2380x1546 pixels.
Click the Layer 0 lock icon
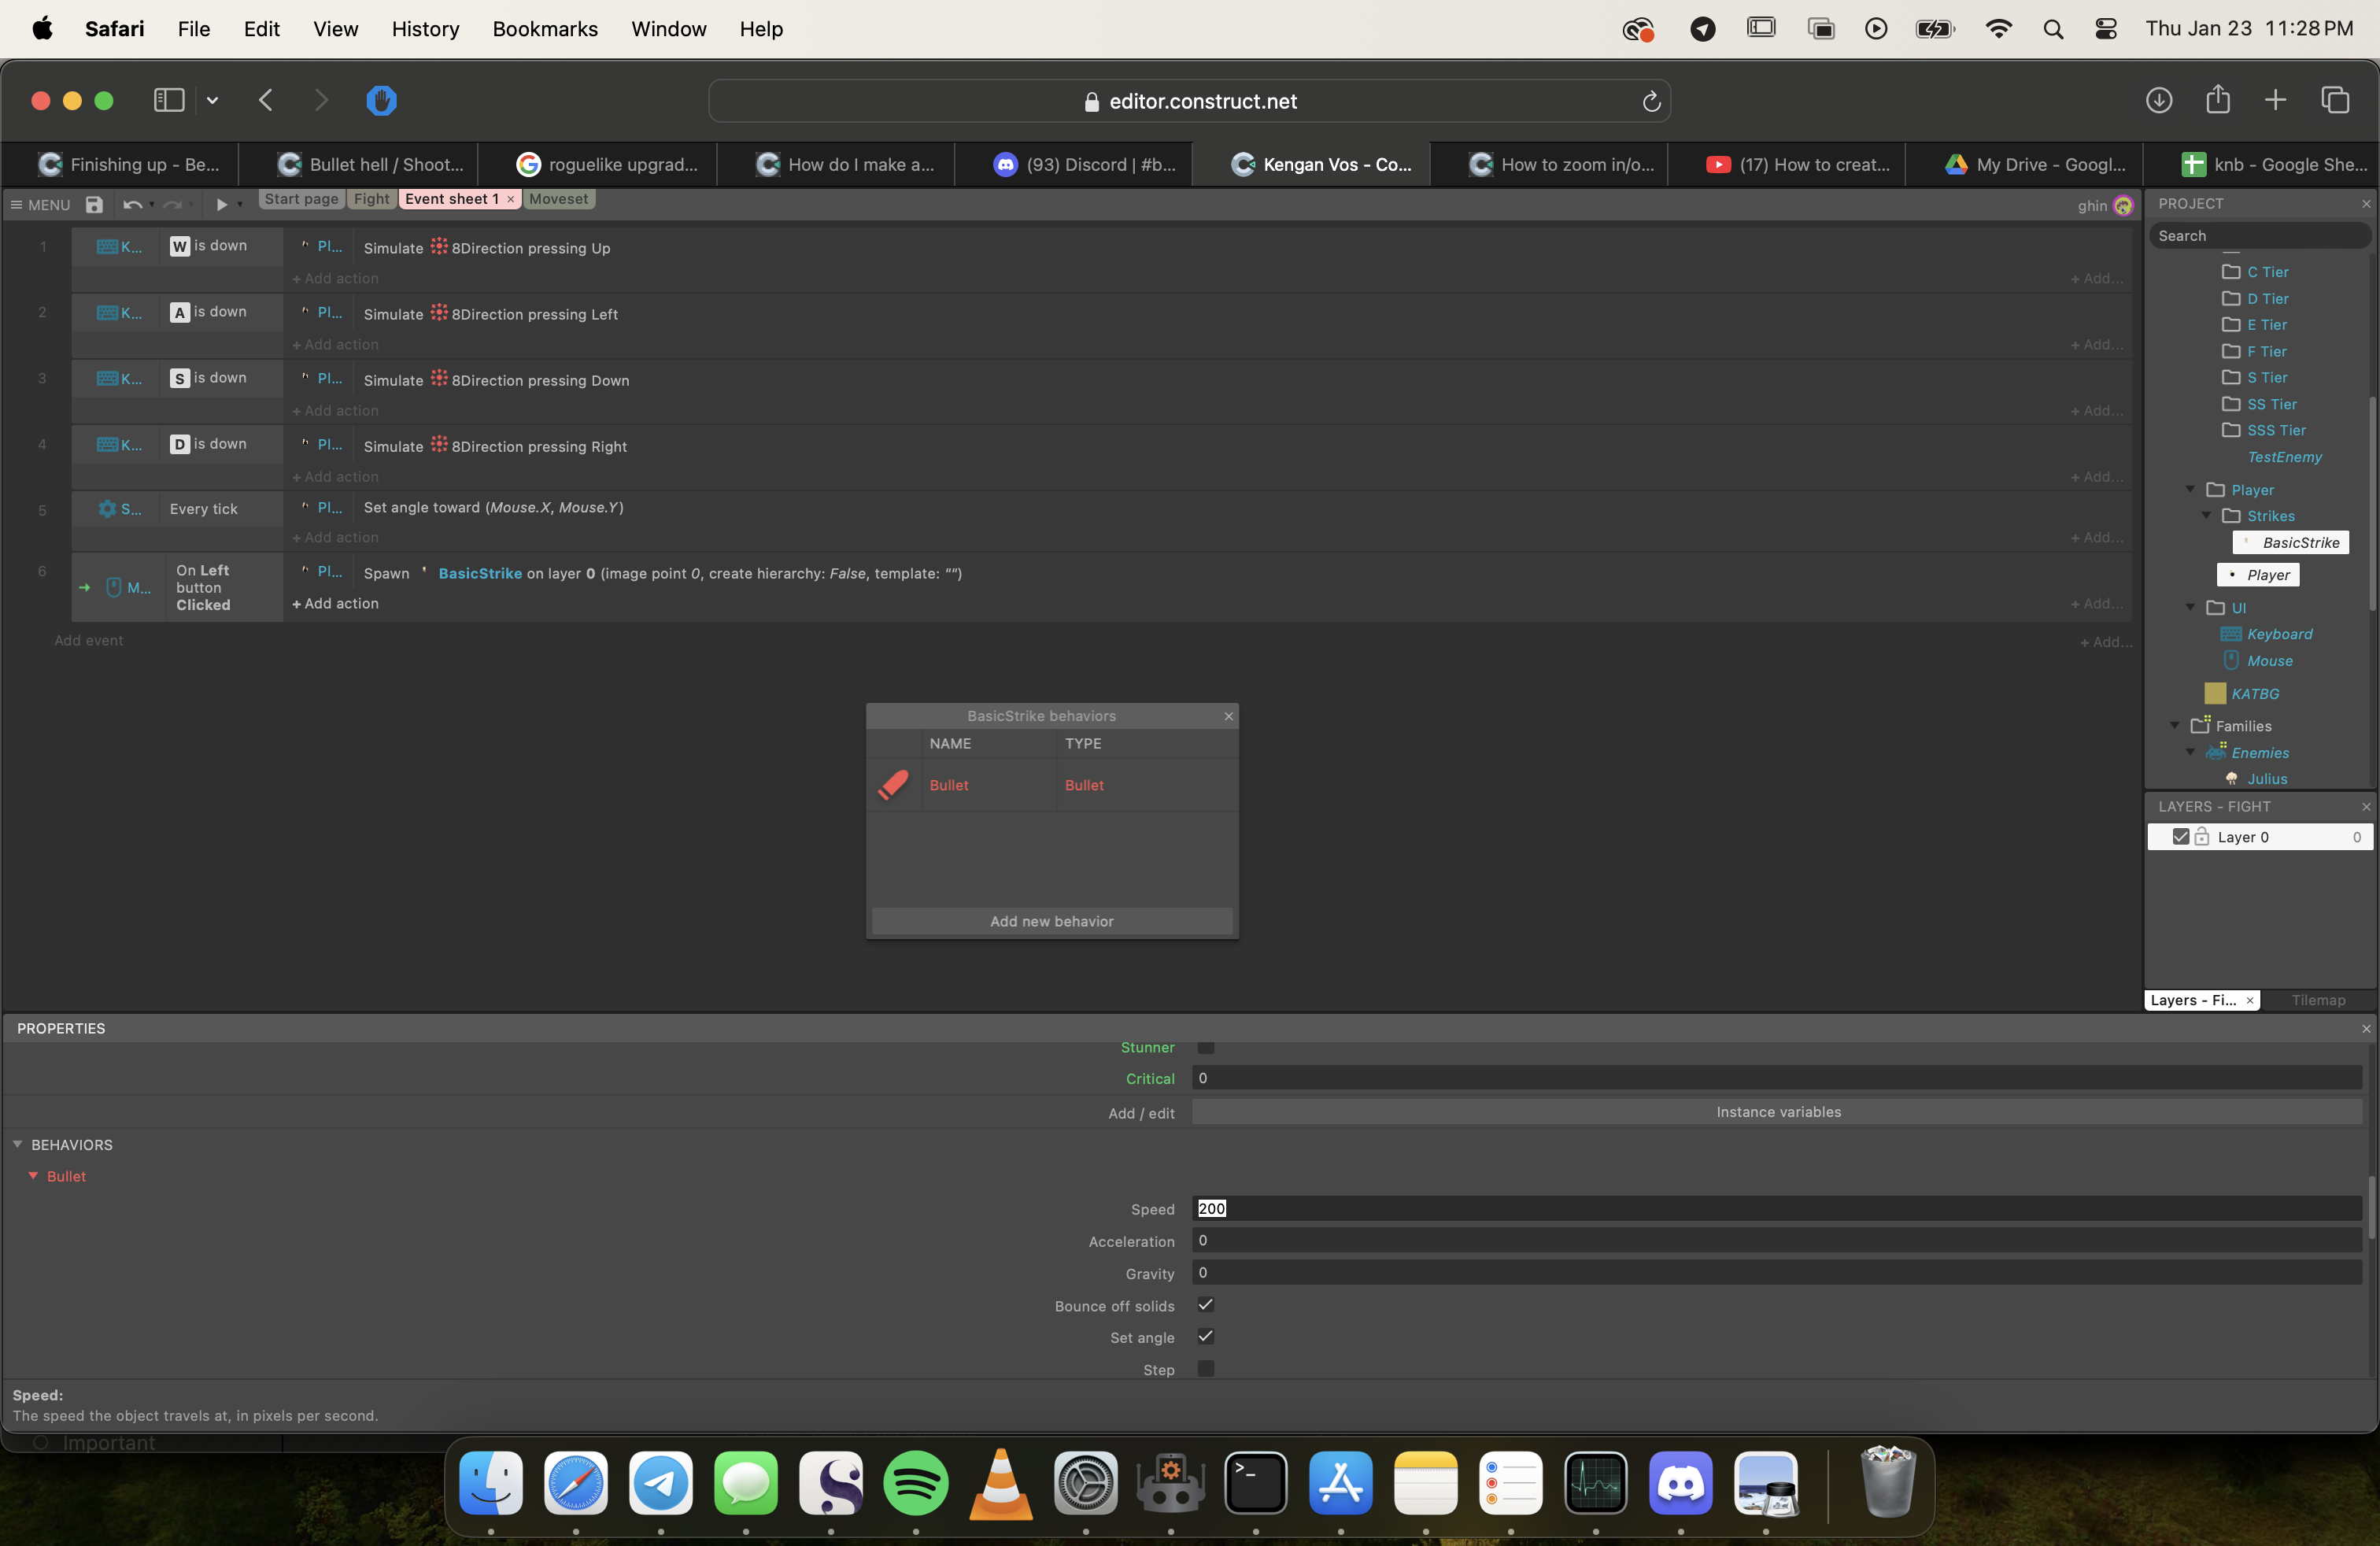[2201, 836]
